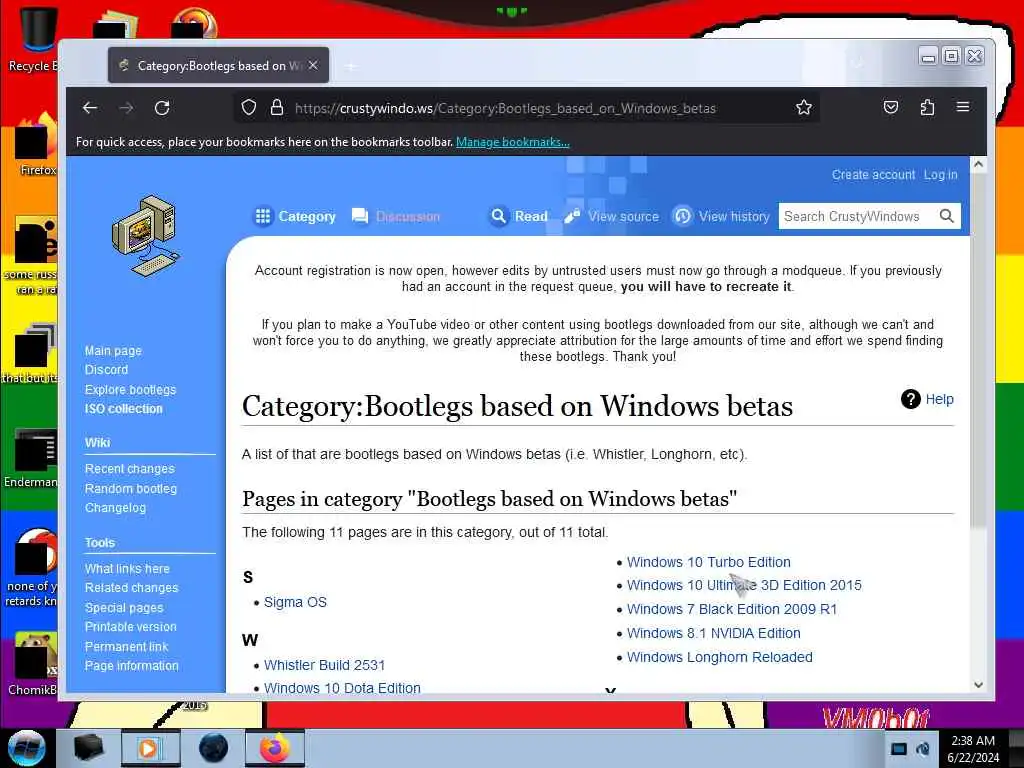Open the media player taskbar icon
Image resolution: width=1024 pixels, height=768 pixels.
click(x=149, y=748)
